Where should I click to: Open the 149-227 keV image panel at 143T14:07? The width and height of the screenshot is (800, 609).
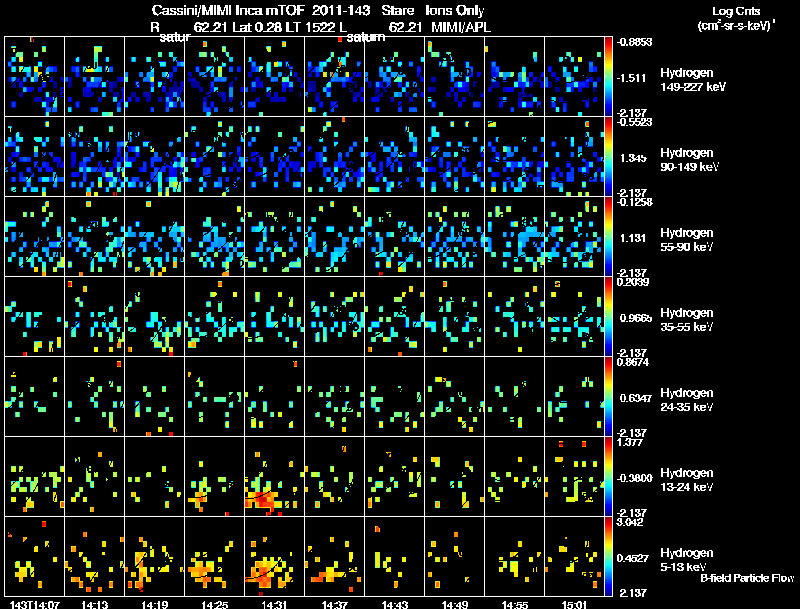tap(35, 77)
